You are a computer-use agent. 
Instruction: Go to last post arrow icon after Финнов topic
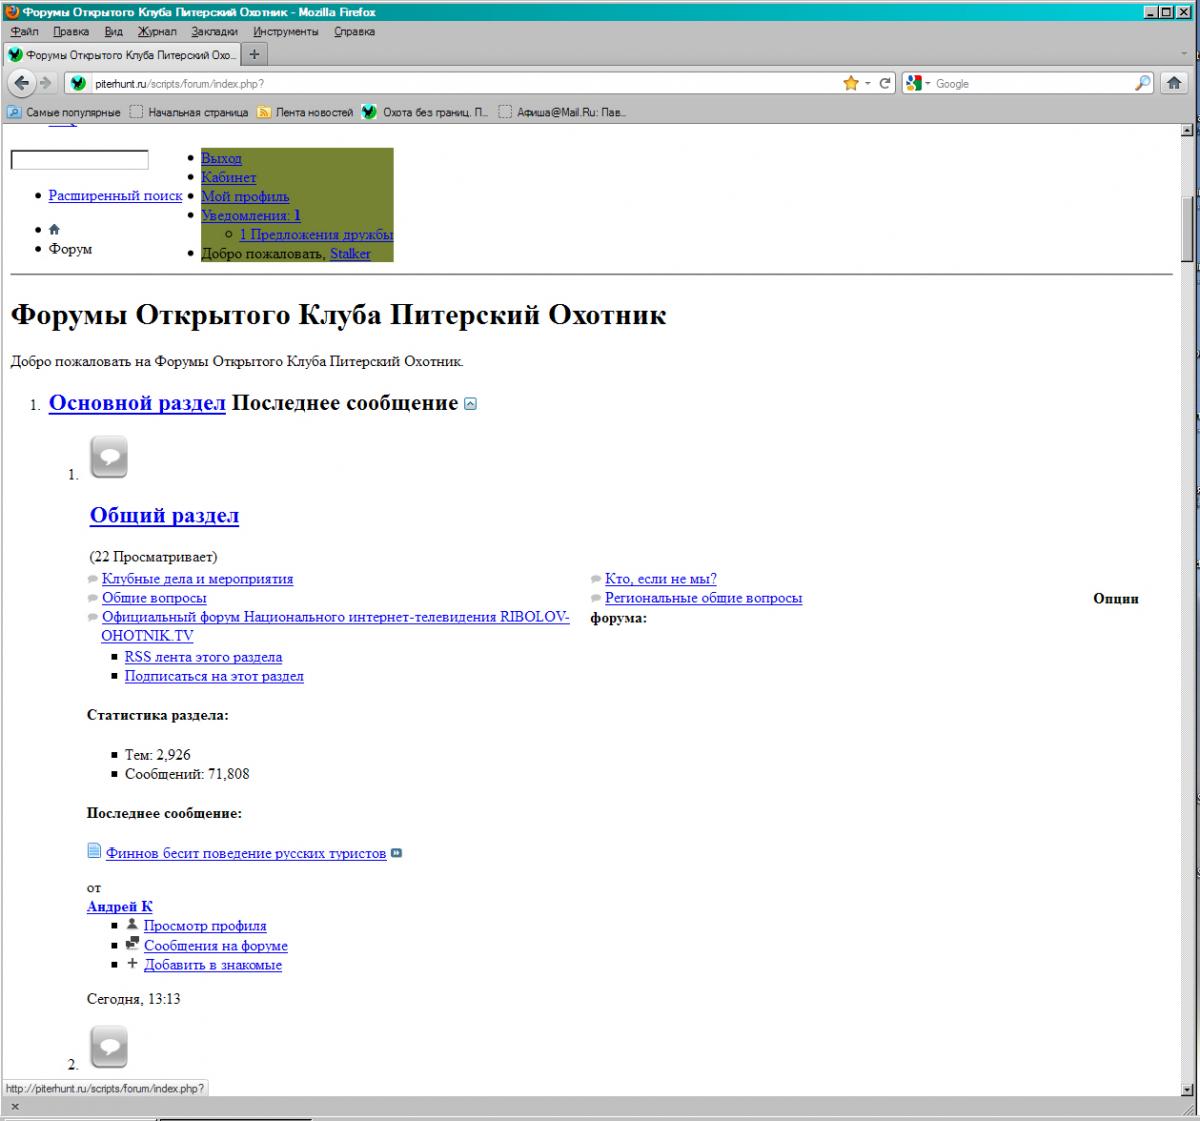coord(396,853)
